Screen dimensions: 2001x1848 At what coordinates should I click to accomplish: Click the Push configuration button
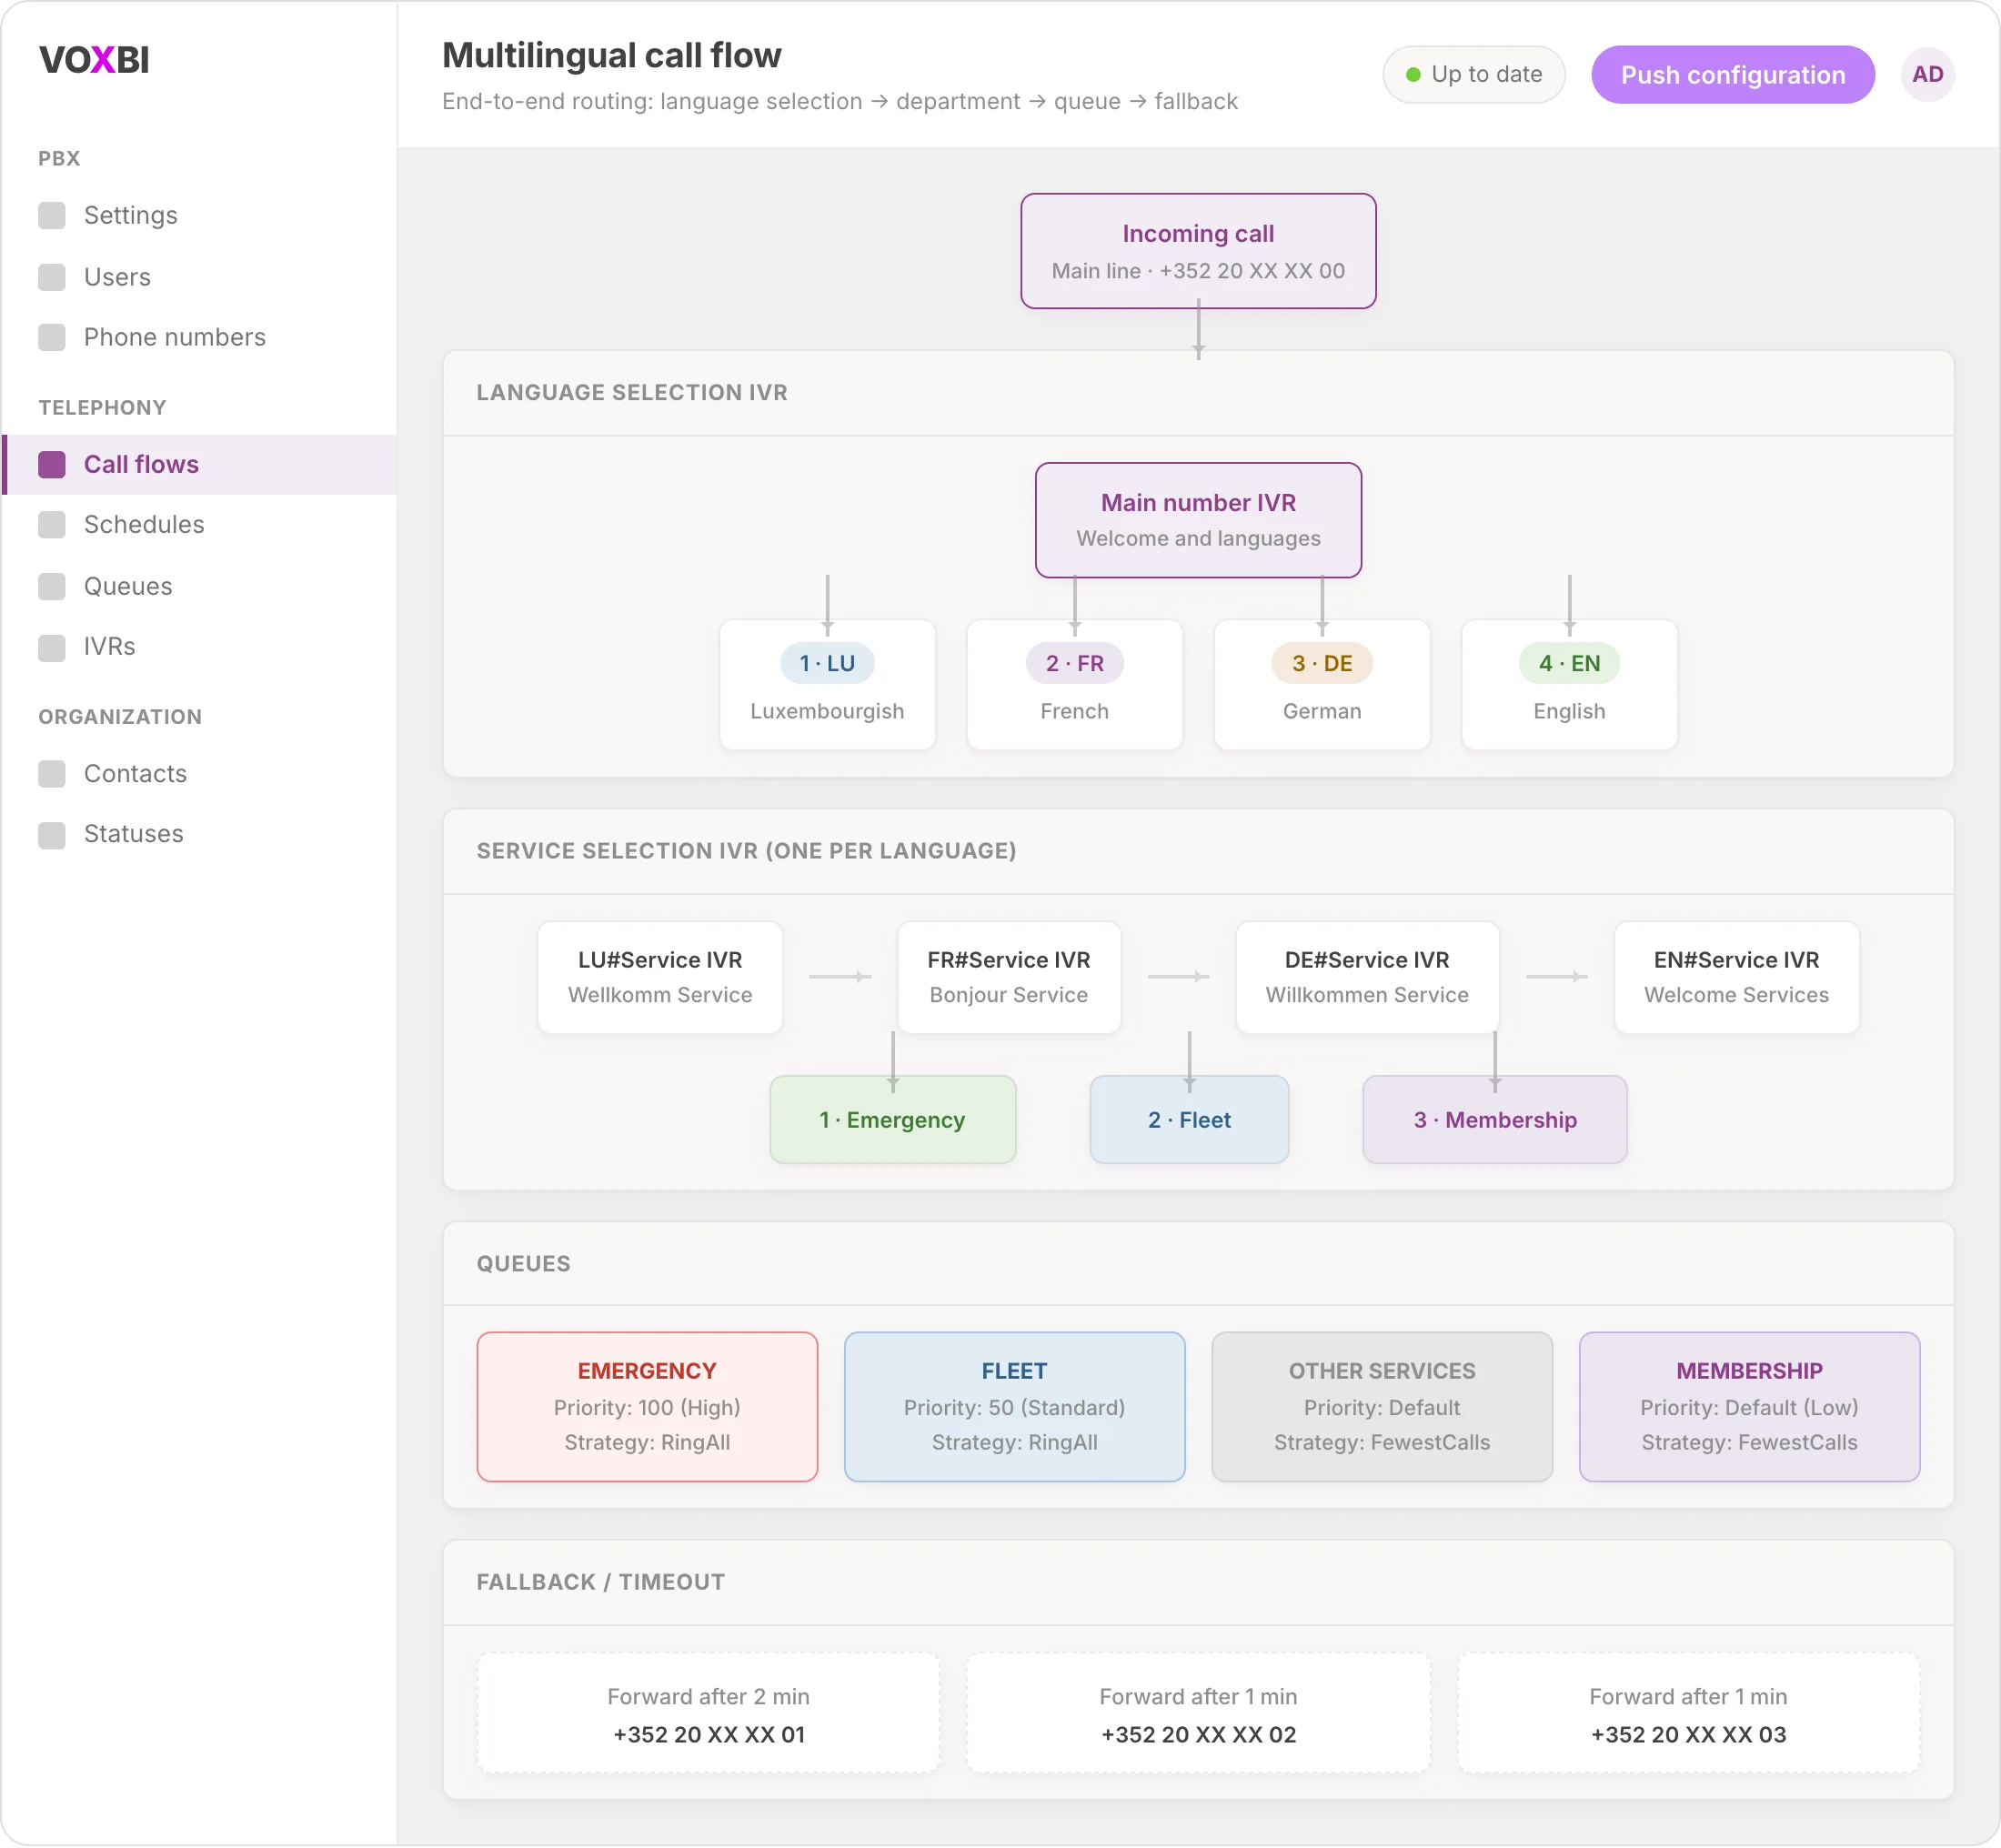tap(1733, 74)
